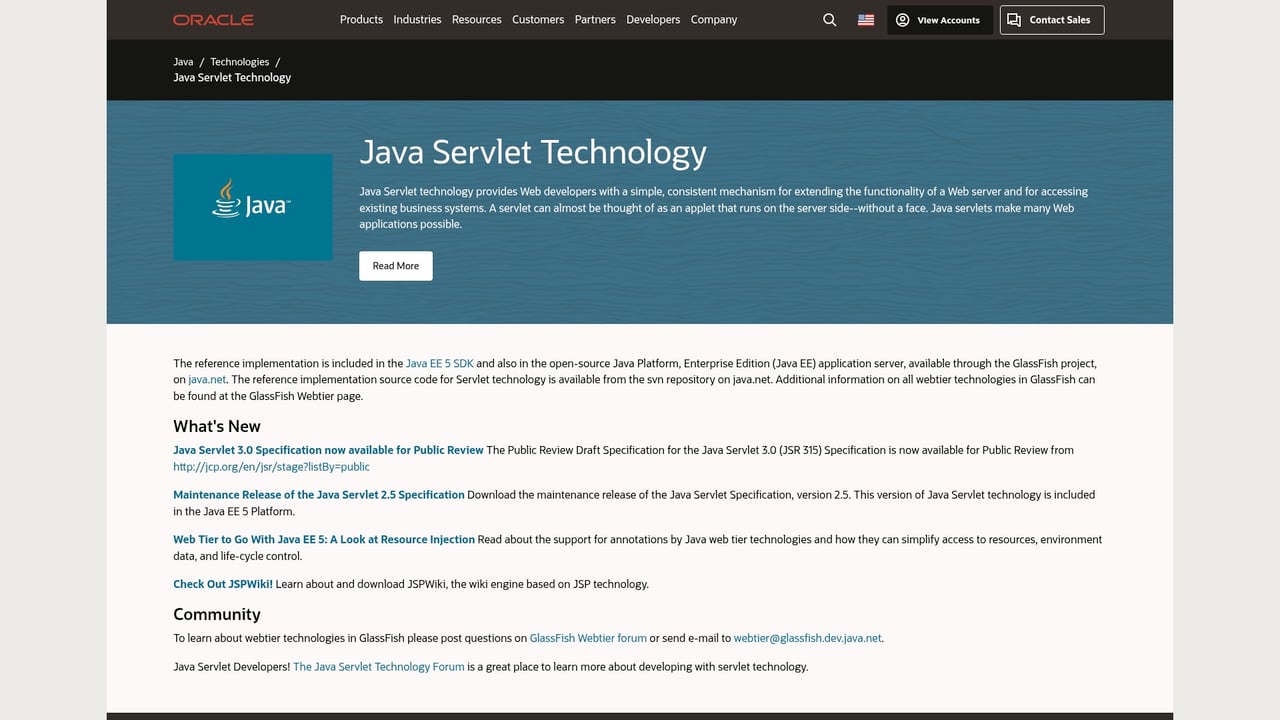The width and height of the screenshot is (1280, 720).
Task: Click the Java Servlet 3.0 Specification link
Action: pos(328,450)
